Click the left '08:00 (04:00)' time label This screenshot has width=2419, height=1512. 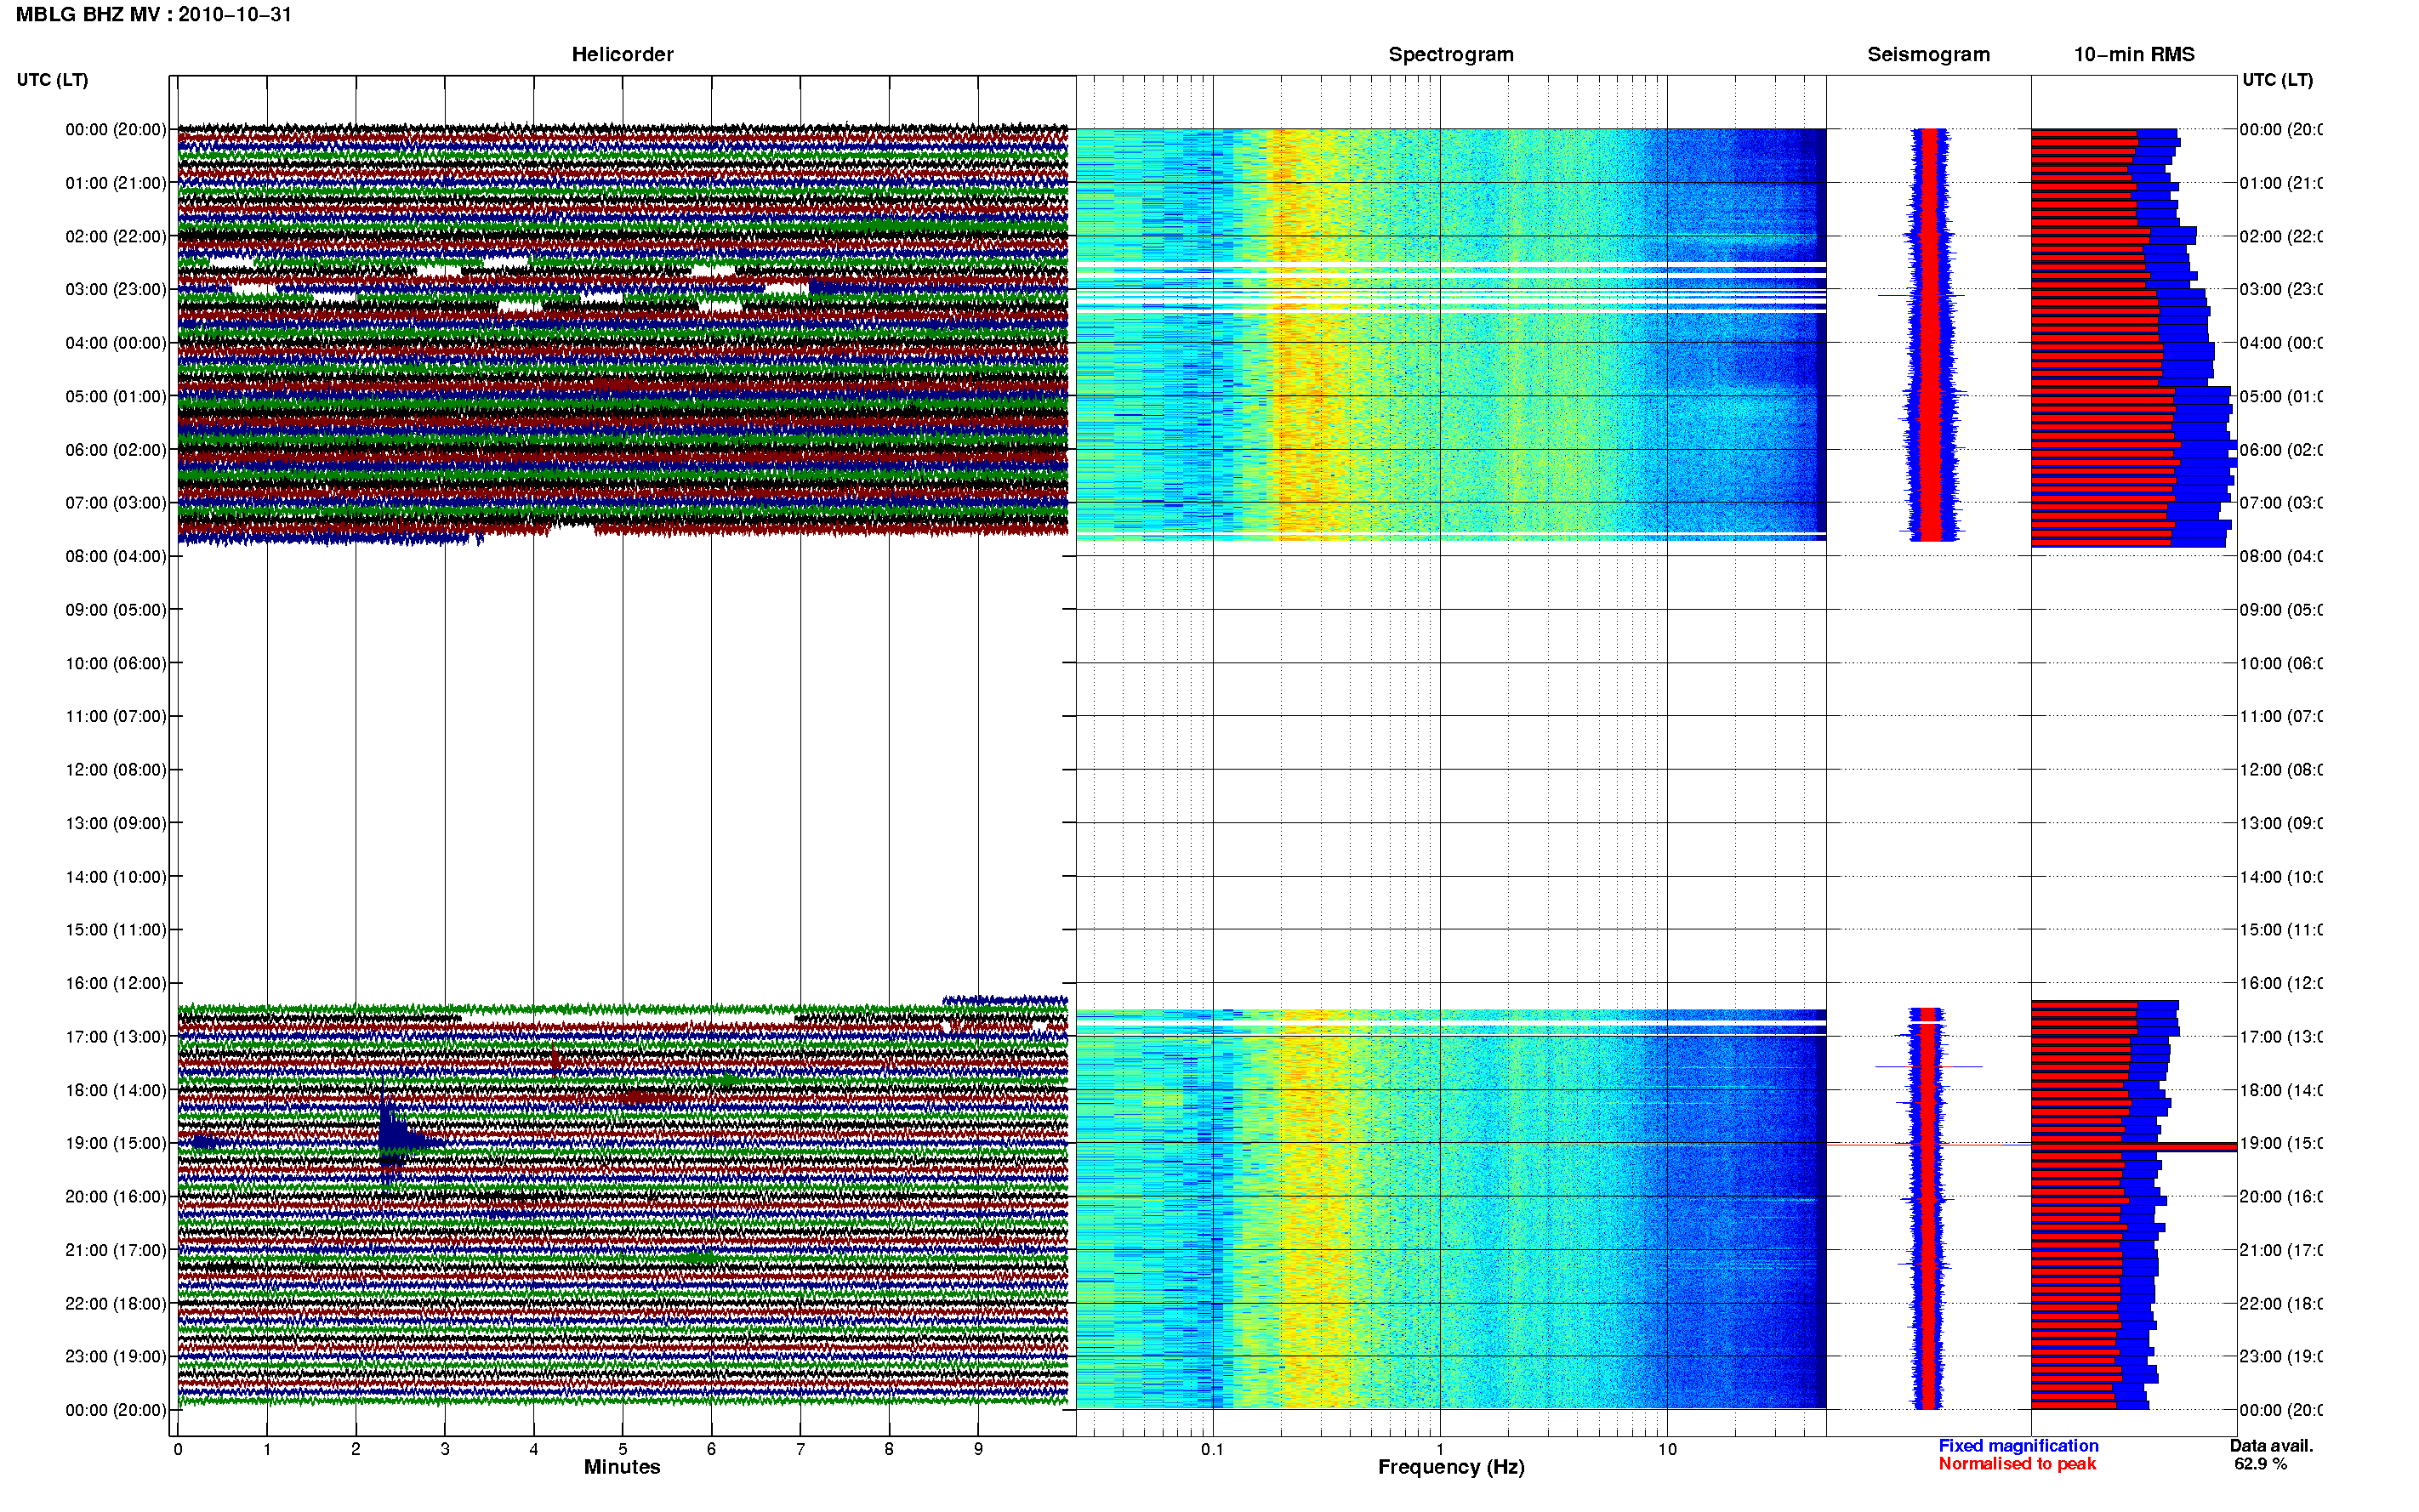(116, 556)
